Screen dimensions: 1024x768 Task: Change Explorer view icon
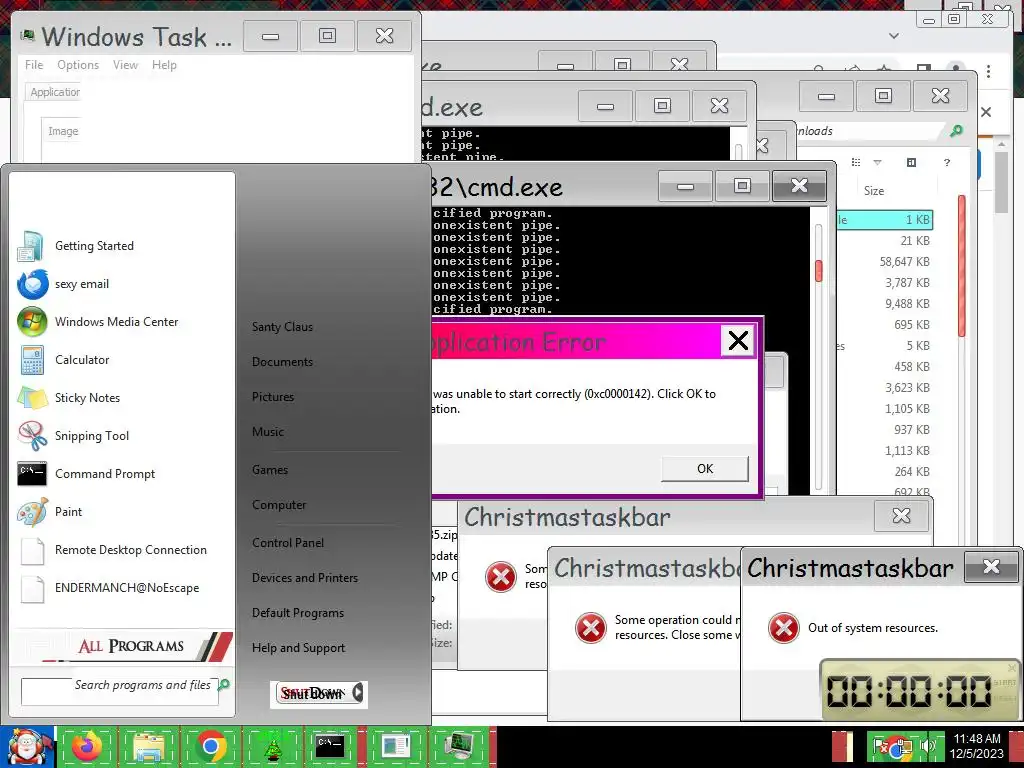[856, 162]
